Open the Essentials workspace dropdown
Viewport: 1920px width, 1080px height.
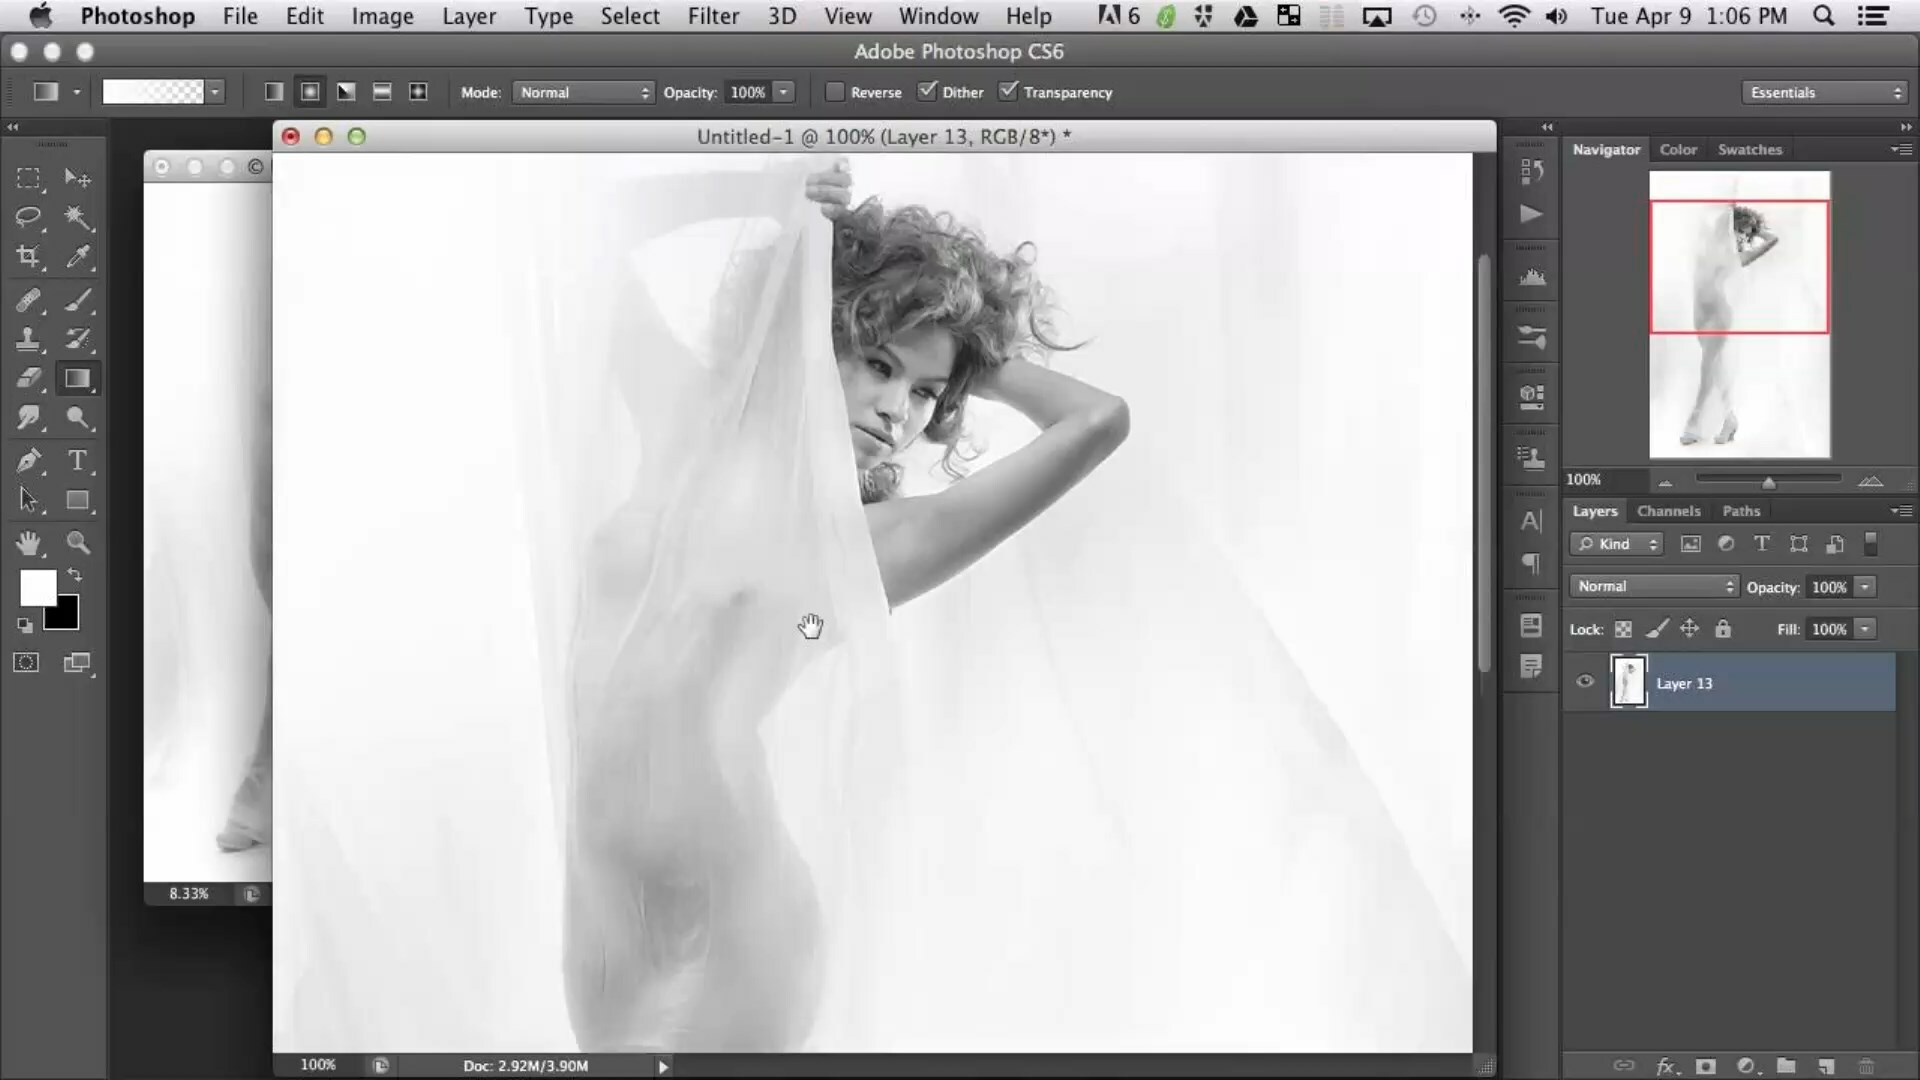click(1825, 92)
